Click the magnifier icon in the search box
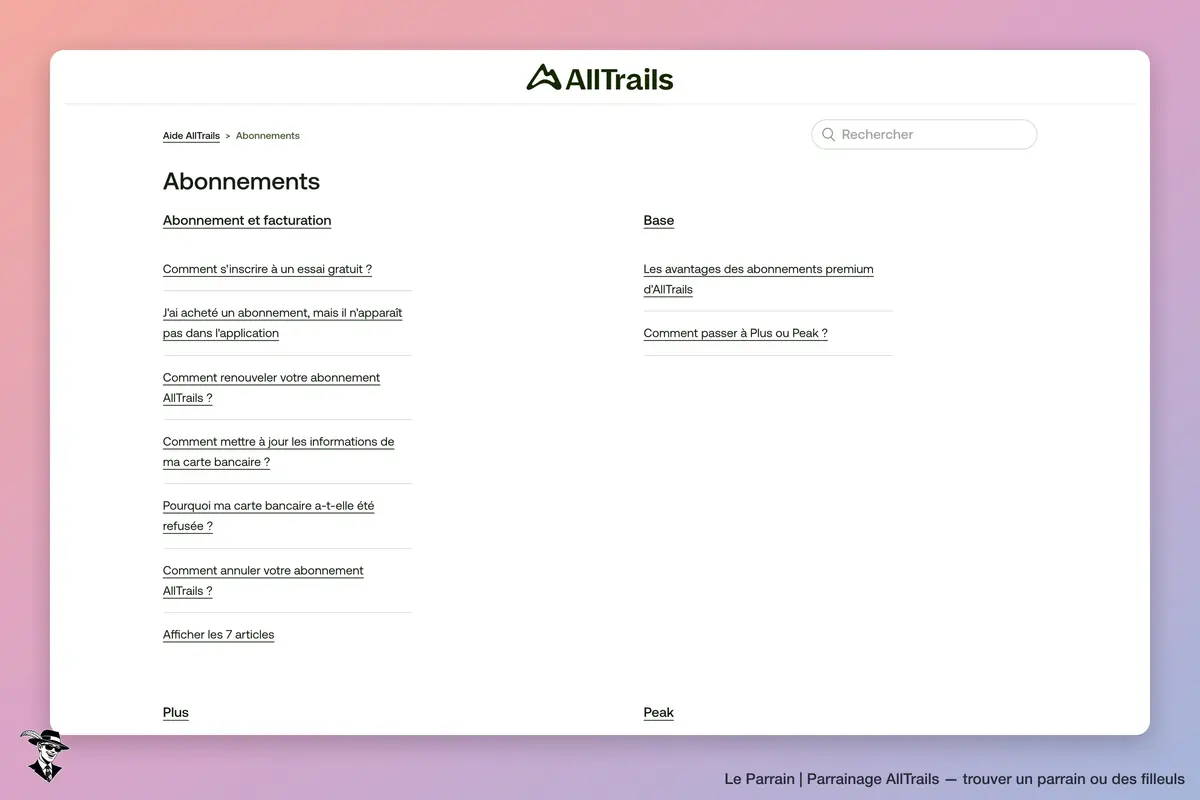Viewport: 1200px width, 800px height. [x=828, y=134]
